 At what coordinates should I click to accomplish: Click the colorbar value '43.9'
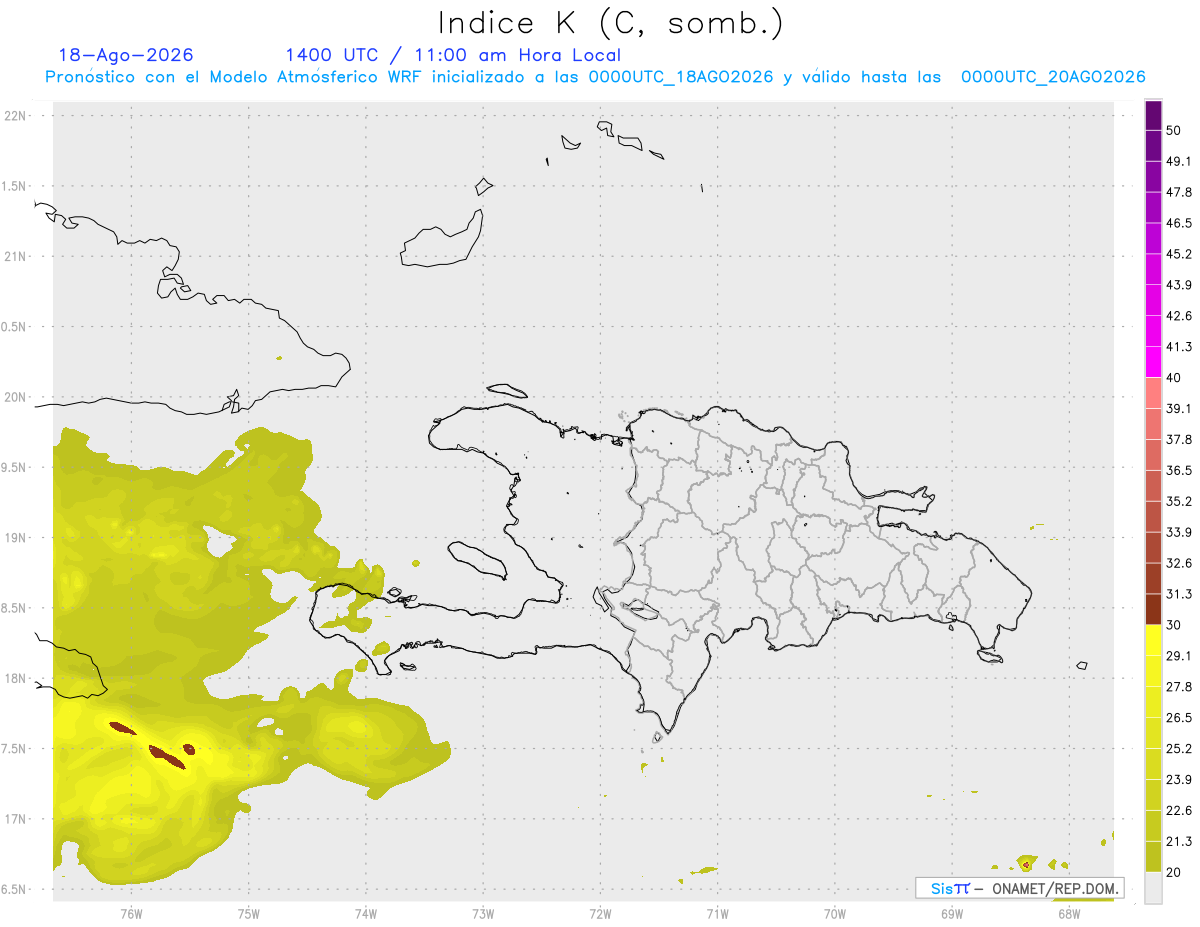1179,285
